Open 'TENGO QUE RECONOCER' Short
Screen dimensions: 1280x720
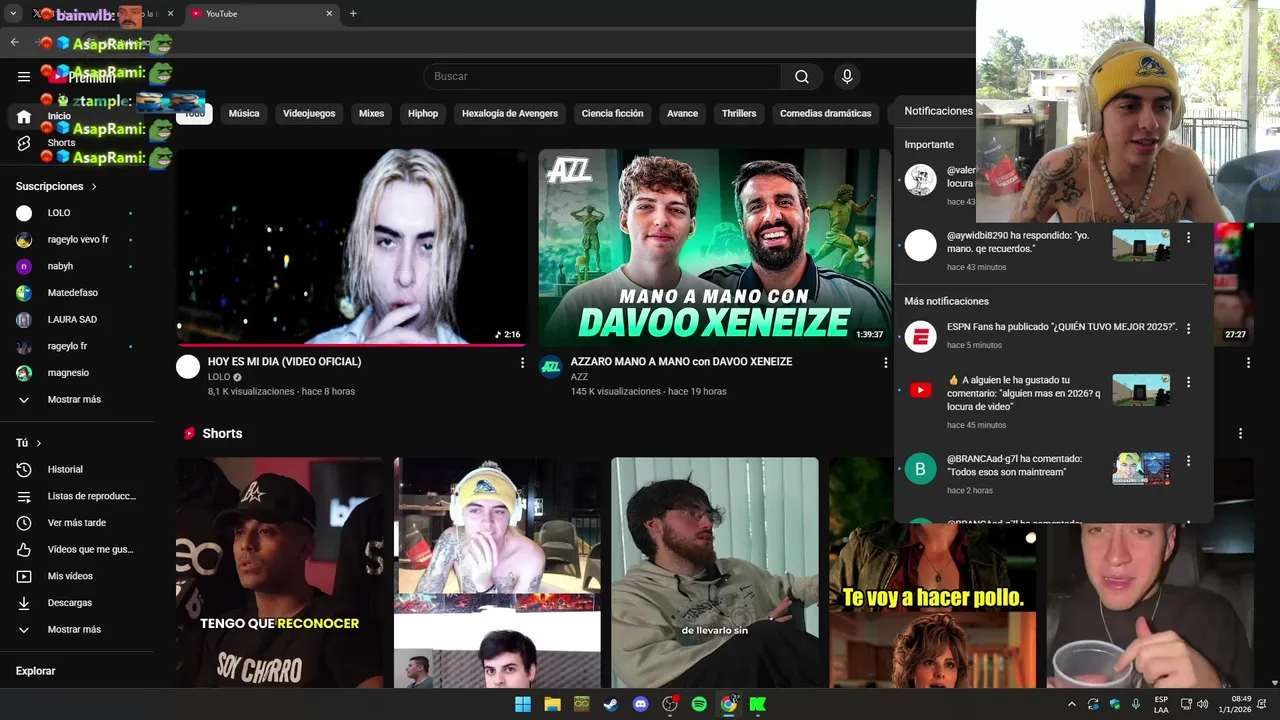279,572
